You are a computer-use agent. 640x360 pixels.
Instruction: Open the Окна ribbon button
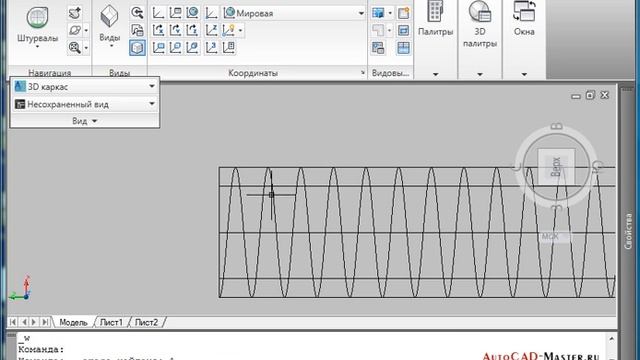coord(524,18)
